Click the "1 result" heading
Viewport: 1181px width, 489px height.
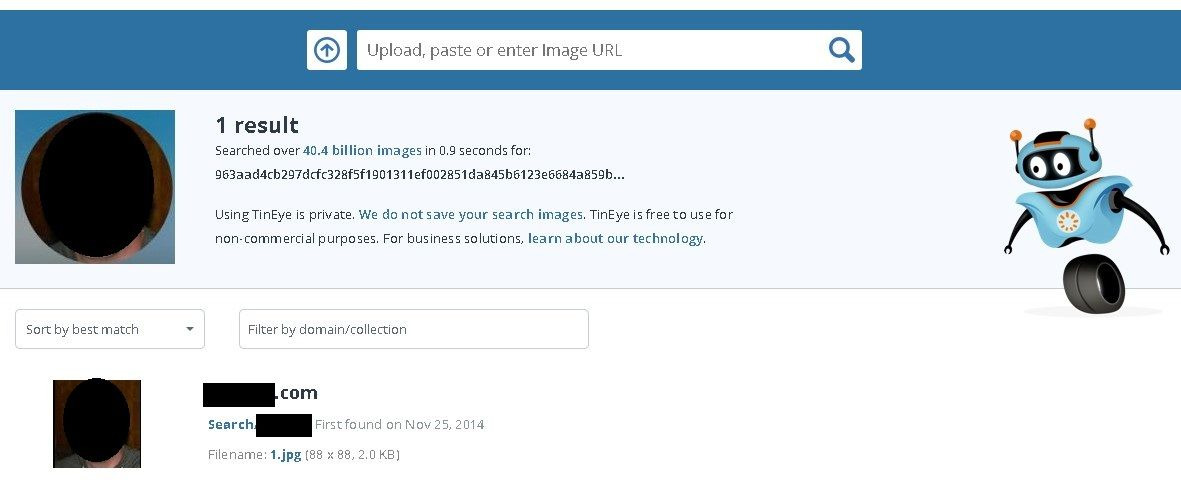[x=257, y=125]
